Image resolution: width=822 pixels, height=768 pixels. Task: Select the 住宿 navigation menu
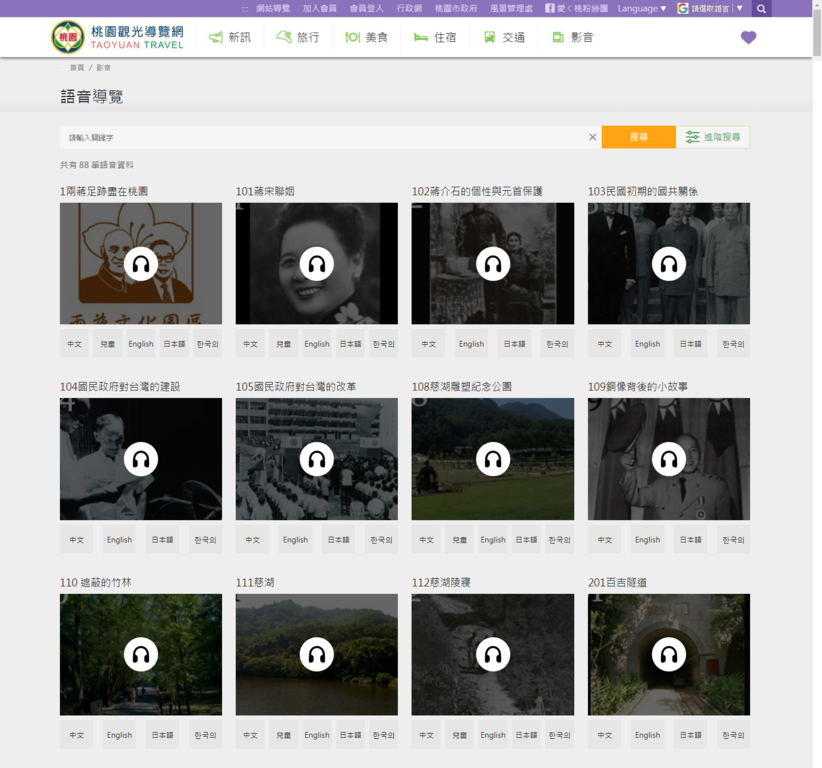pos(435,38)
